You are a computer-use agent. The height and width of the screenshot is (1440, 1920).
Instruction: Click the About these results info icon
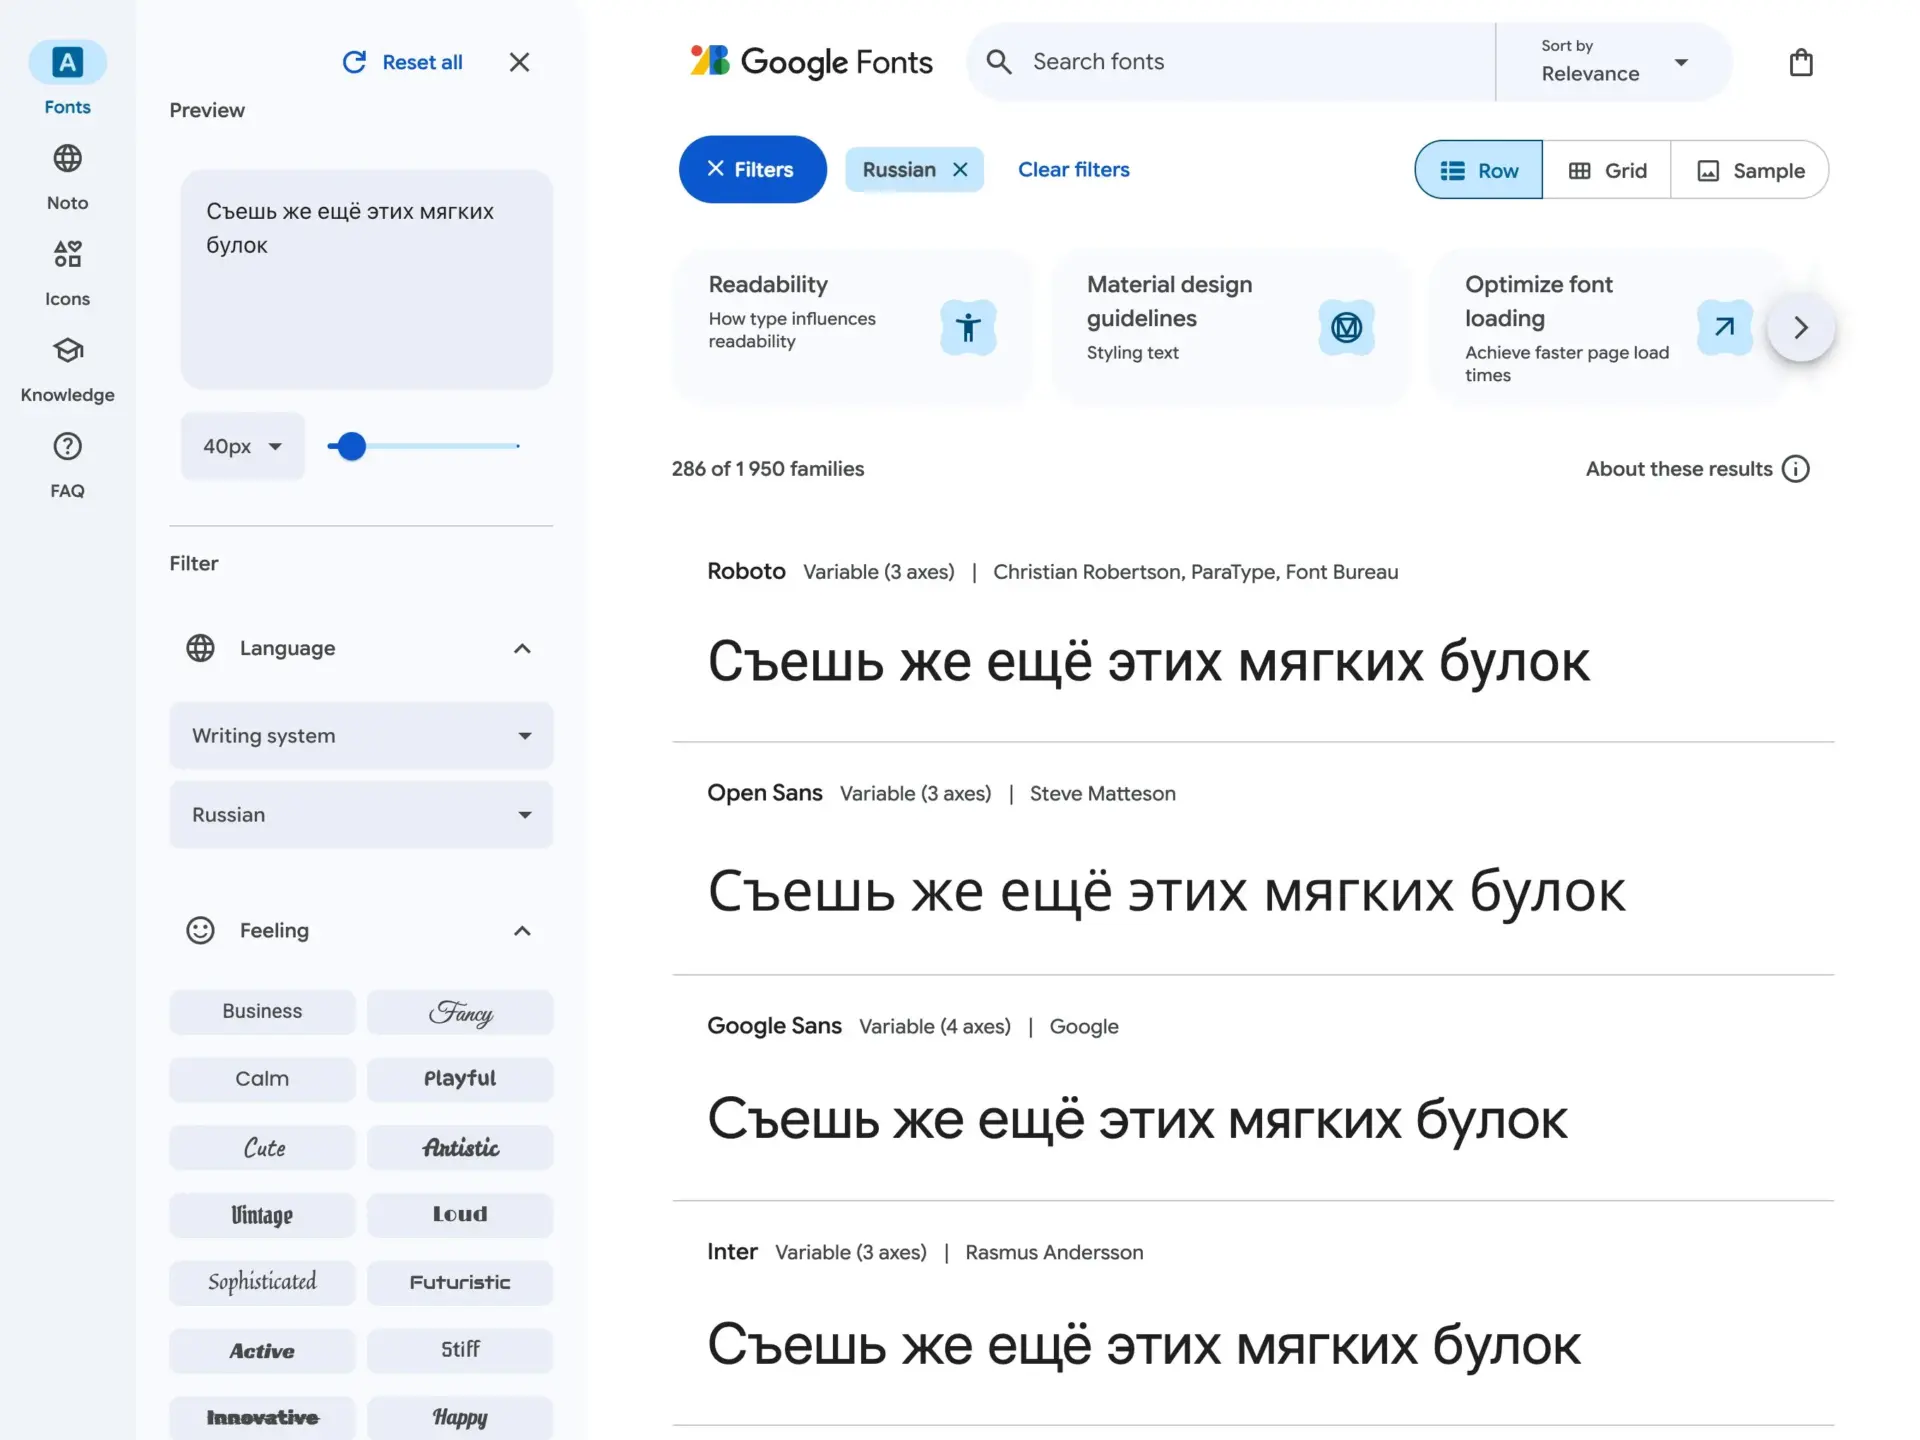pyautogui.click(x=1796, y=469)
